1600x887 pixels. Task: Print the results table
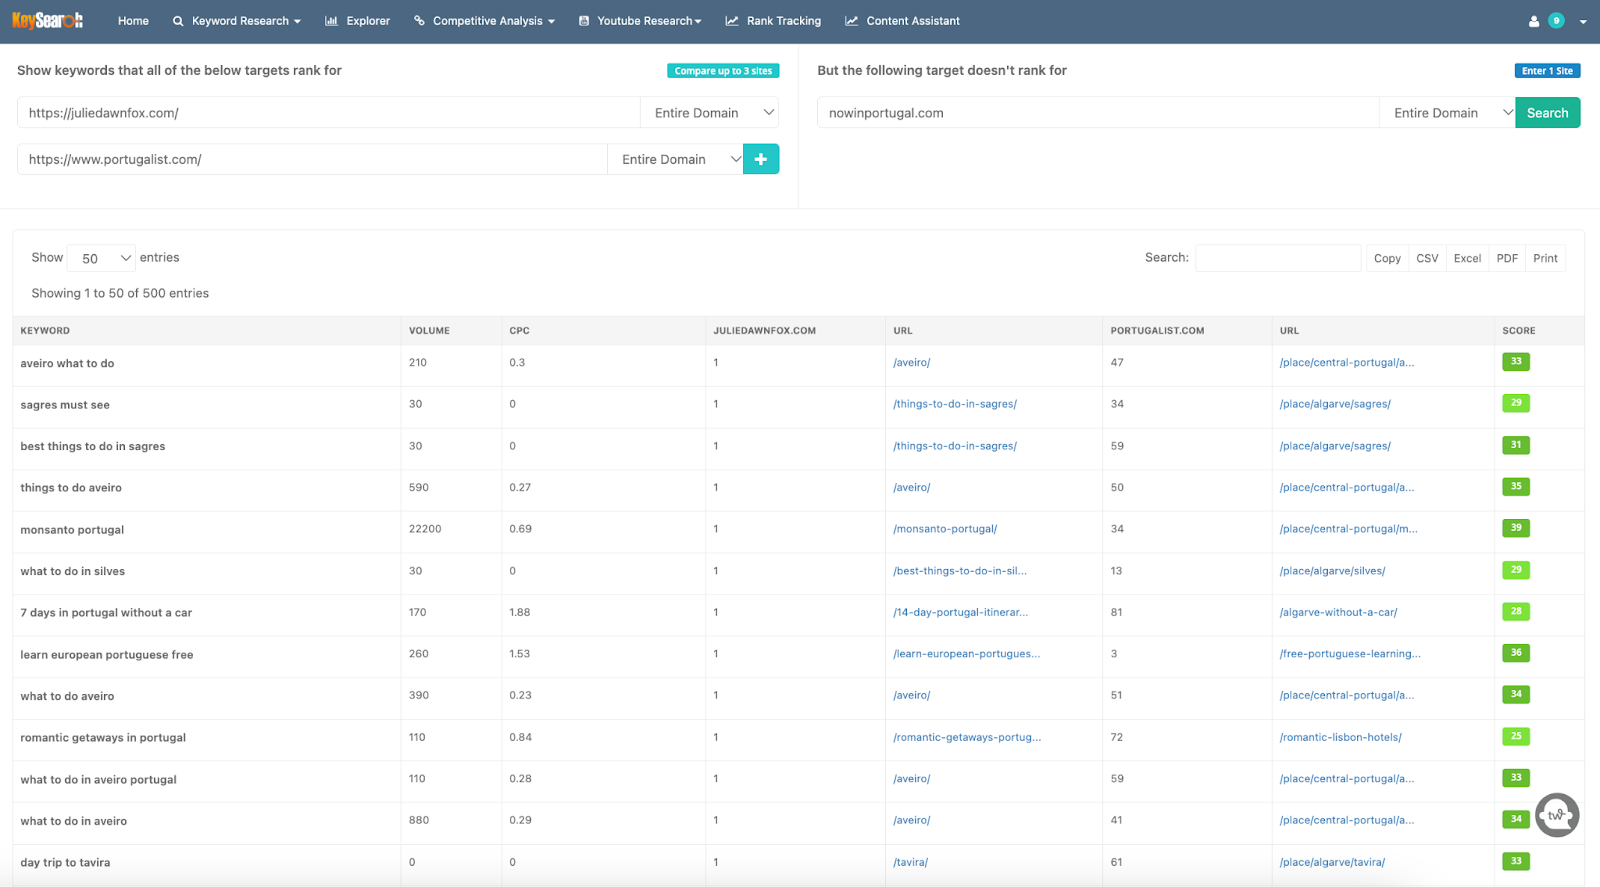pyautogui.click(x=1545, y=258)
